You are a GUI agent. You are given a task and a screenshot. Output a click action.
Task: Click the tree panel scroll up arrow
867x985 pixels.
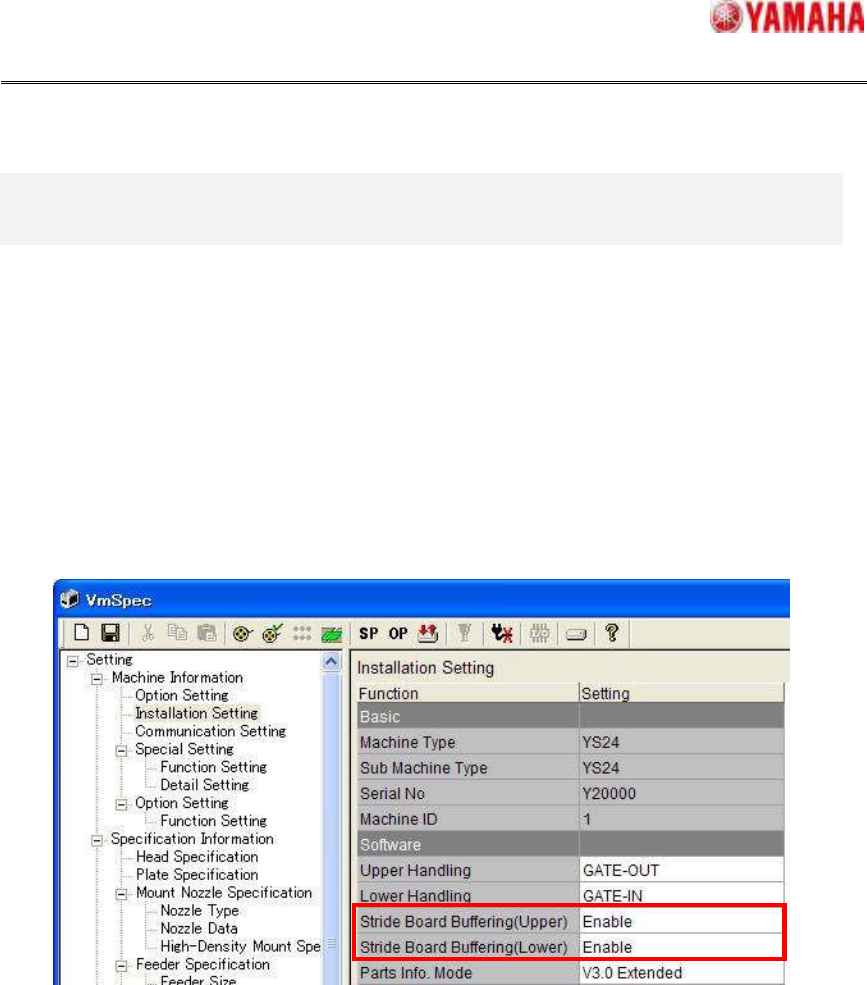pos(331,662)
